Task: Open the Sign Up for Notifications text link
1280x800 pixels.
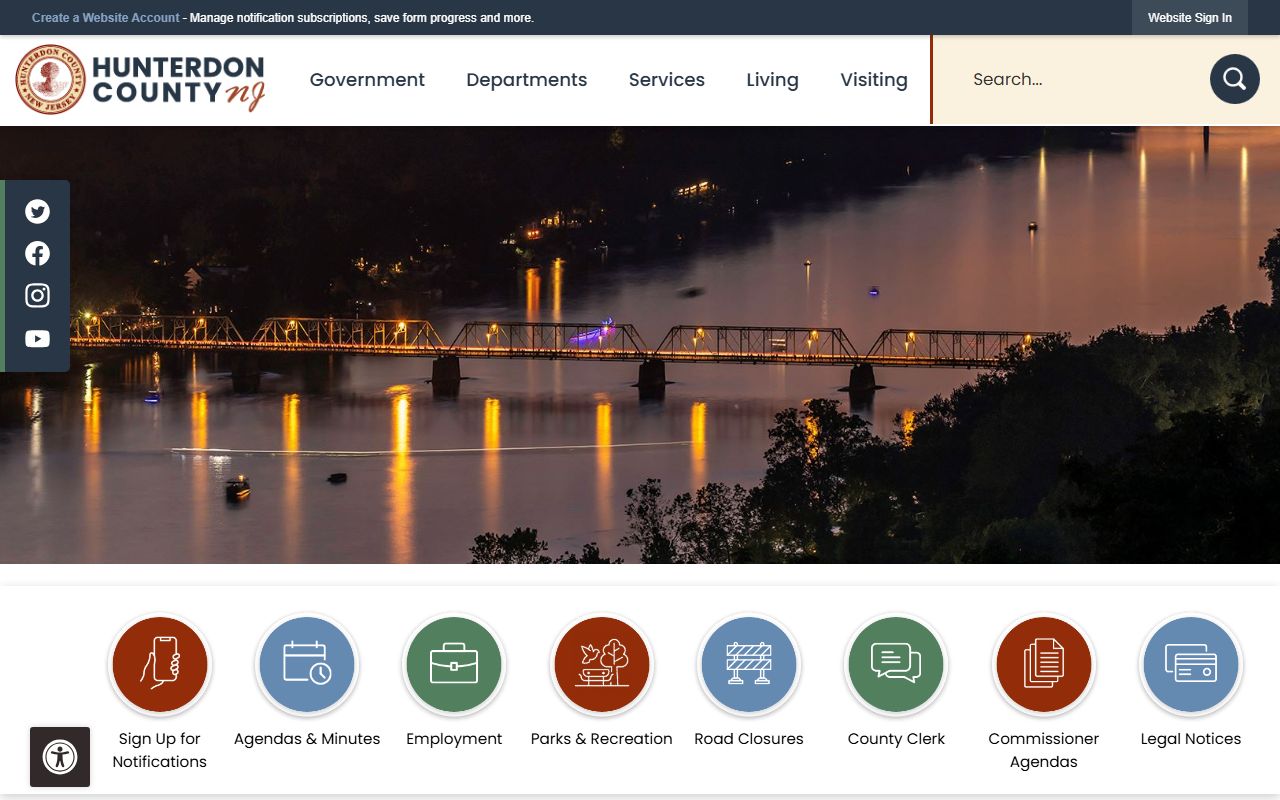Action: click(x=160, y=750)
